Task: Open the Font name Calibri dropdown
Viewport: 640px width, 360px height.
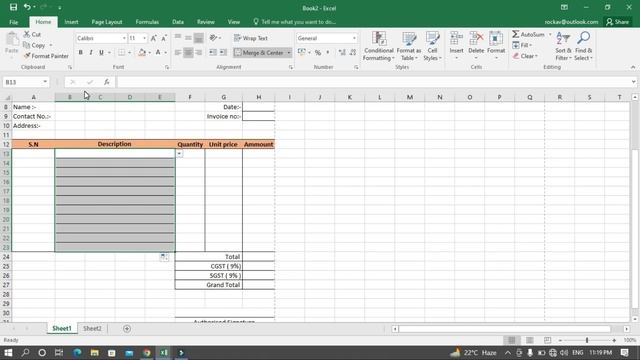Action: click(x=124, y=38)
